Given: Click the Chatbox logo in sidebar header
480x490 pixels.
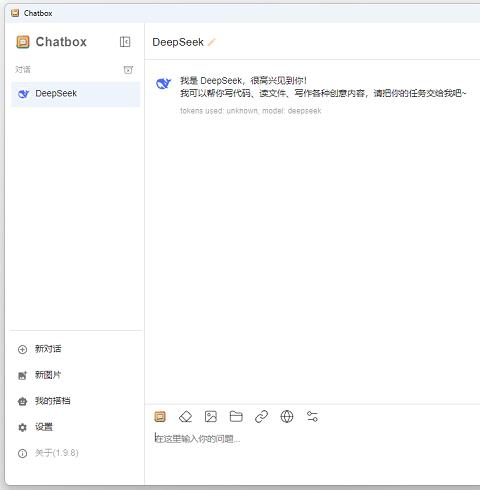Looking at the screenshot, I should point(23,42).
